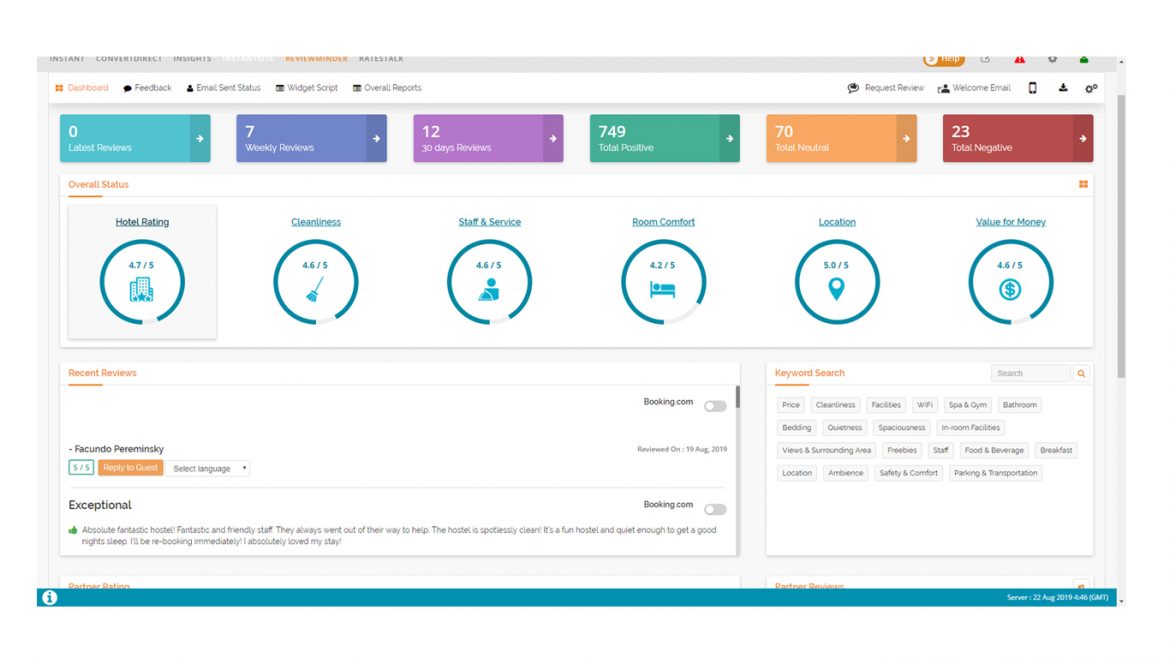This screenshot has width=1170, height=658.
Task: Click the share icon next to Help
Action: tap(985, 59)
